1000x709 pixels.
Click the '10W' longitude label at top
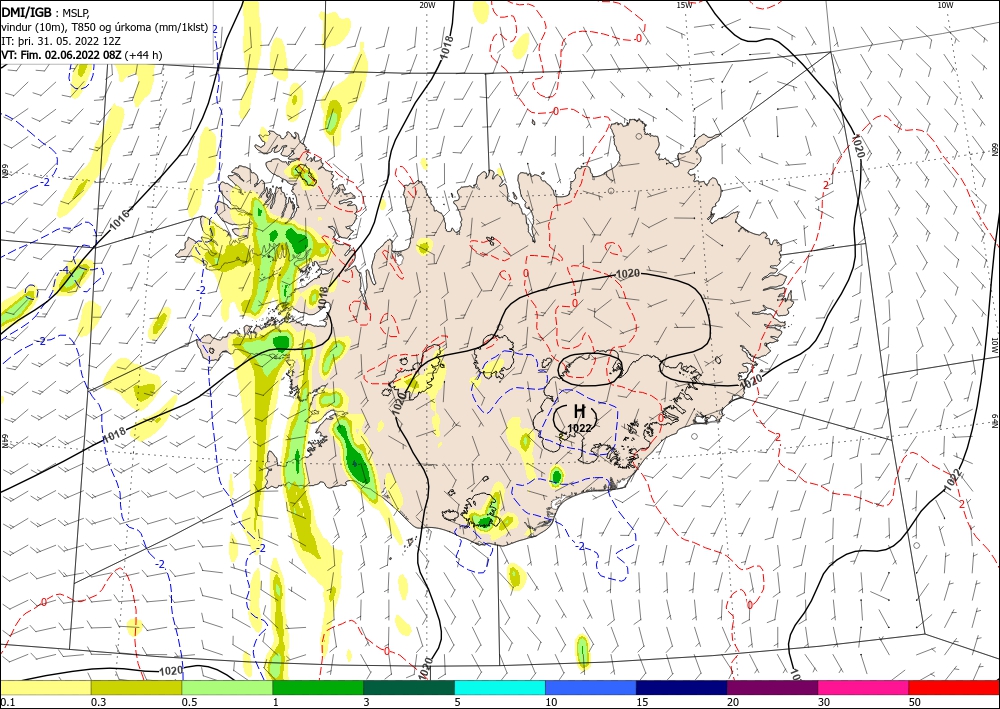[945, 5]
